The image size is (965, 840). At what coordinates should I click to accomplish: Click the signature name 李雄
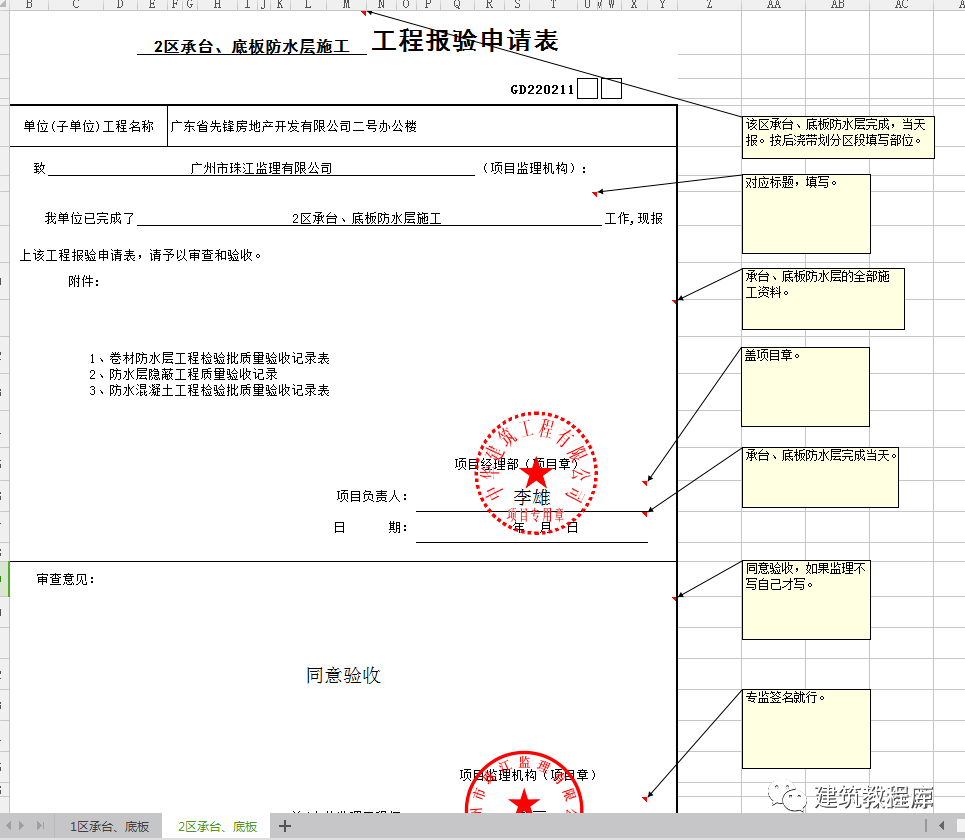pos(532,497)
